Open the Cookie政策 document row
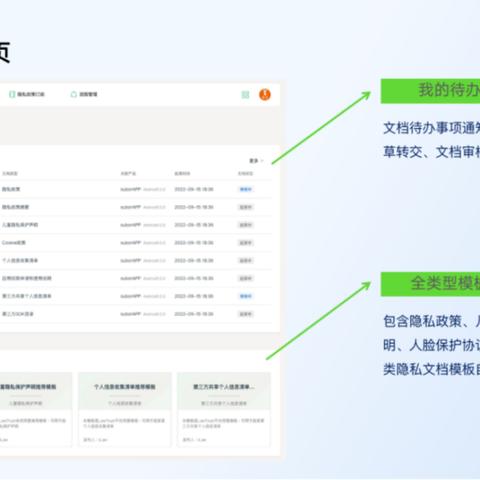Image resolution: width=480 pixels, height=480 pixels. coord(135,243)
